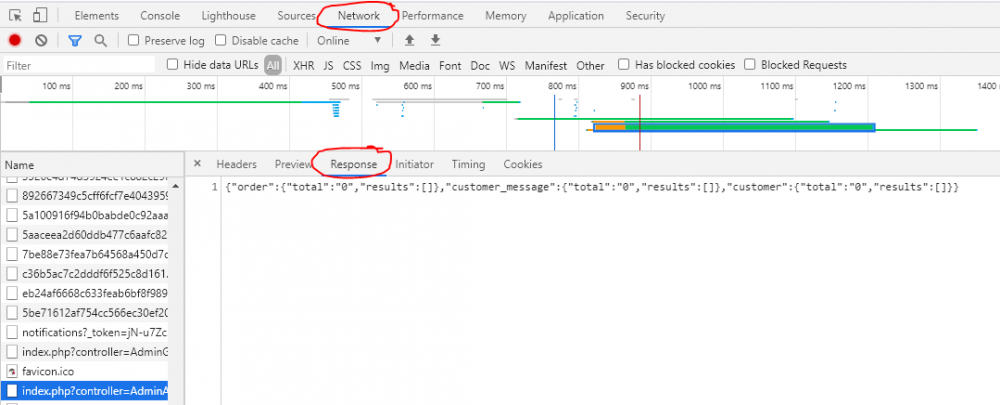Filter requests by Media
This screenshot has width=1000, height=405.
point(415,65)
